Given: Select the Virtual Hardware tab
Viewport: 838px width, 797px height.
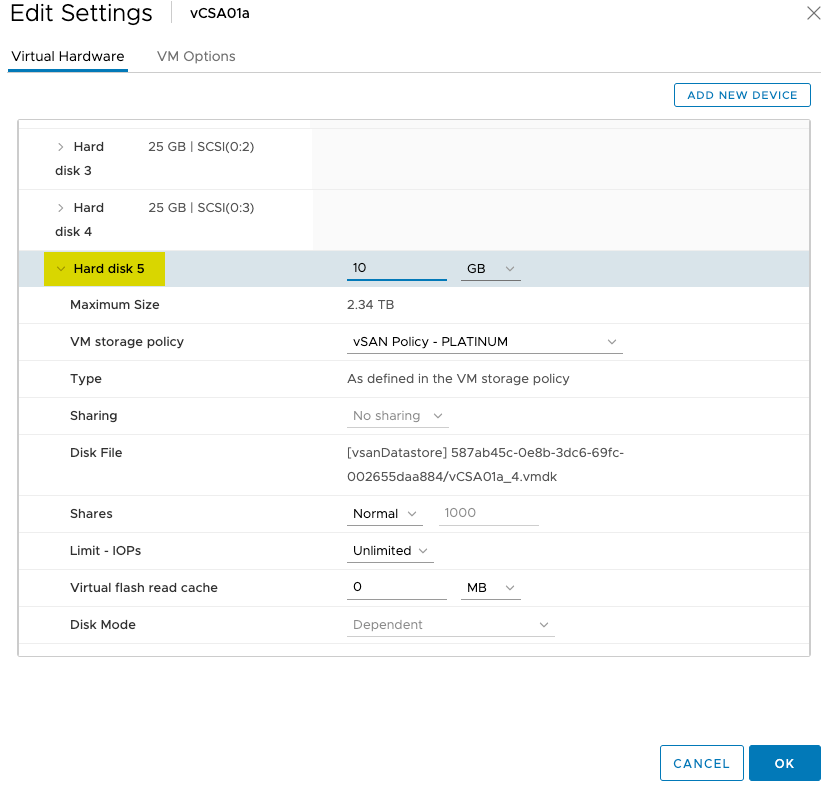Looking at the screenshot, I should point(68,56).
